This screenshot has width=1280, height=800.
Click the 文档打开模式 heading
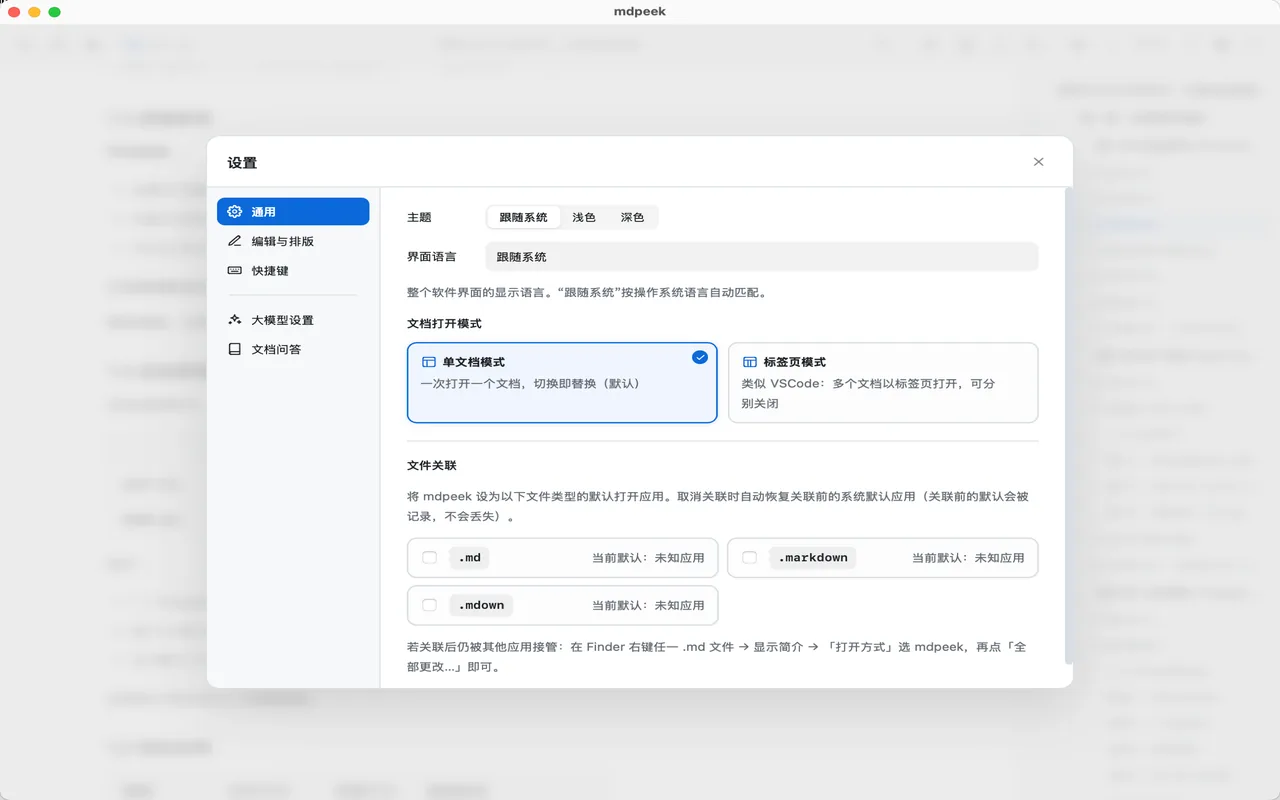[444, 324]
